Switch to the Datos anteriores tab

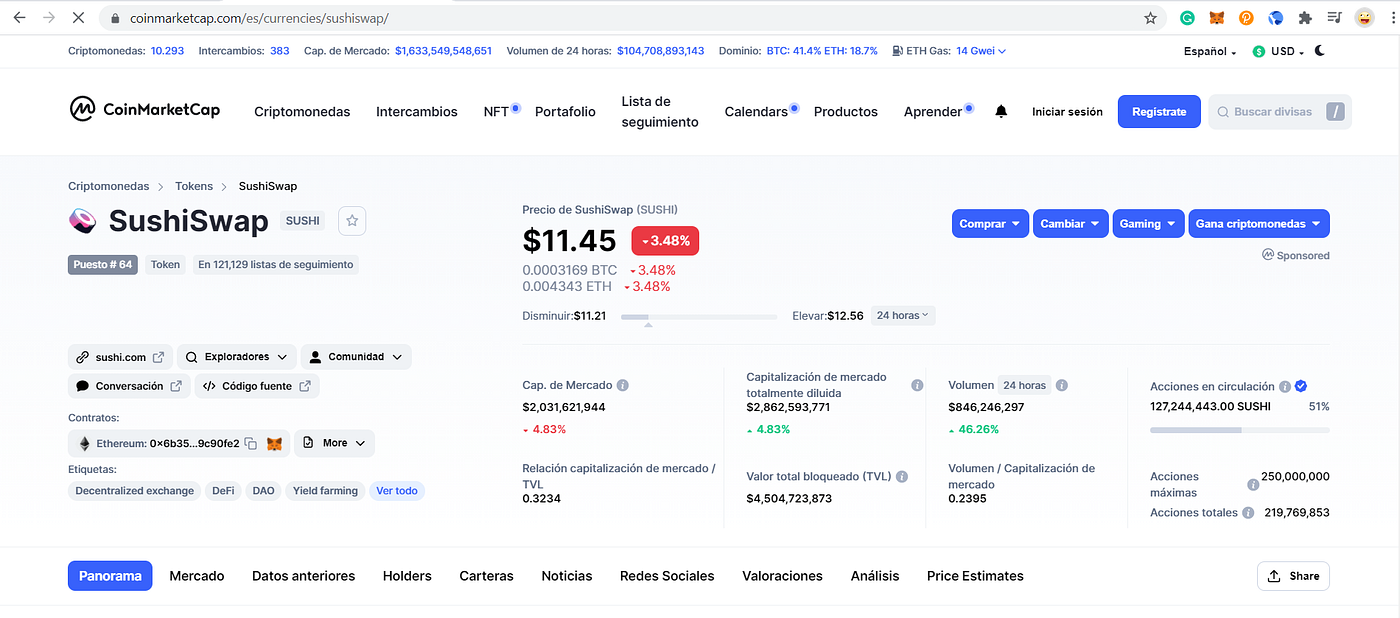[x=303, y=576]
